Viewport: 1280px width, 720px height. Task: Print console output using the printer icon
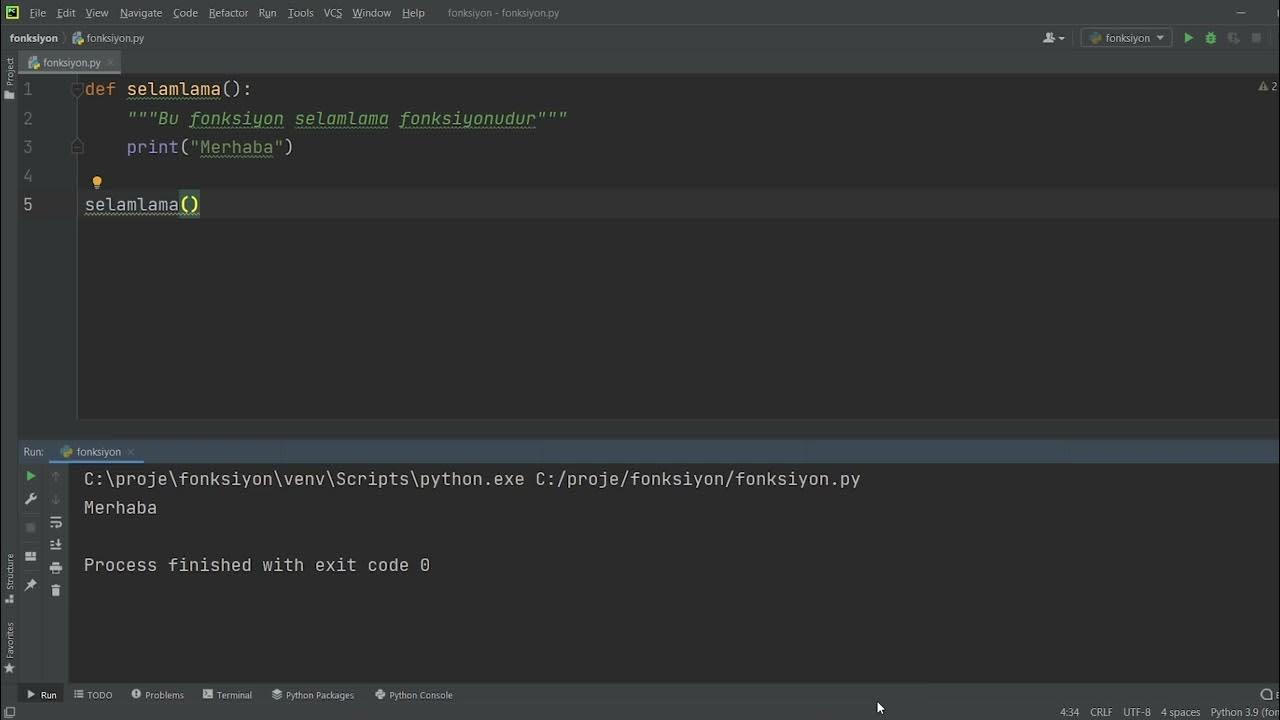56,567
